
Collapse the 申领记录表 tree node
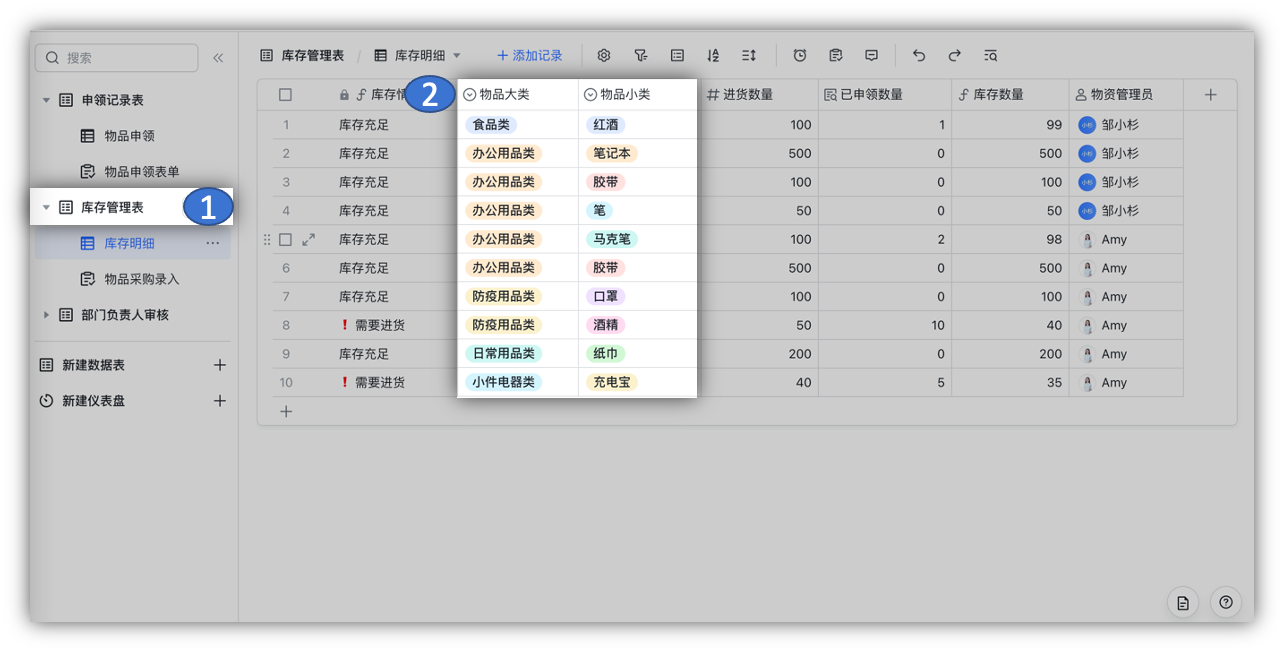(x=46, y=100)
